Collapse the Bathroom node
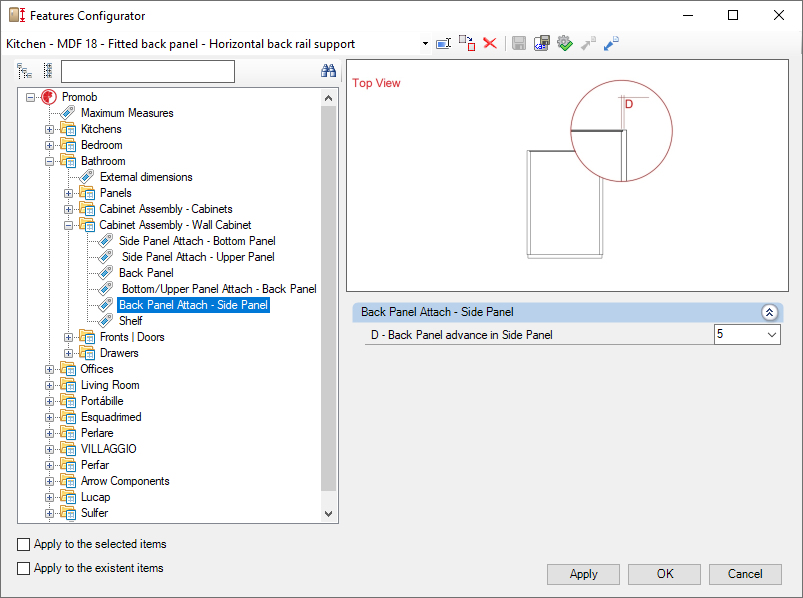This screenshot has height=598, width=803. click(x=50, y=161)
